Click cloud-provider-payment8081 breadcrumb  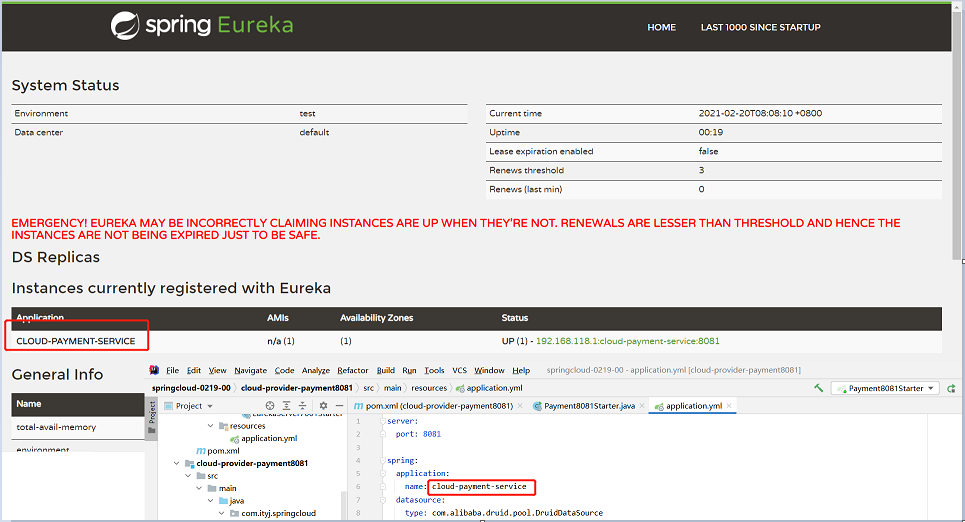click(297, 388)
